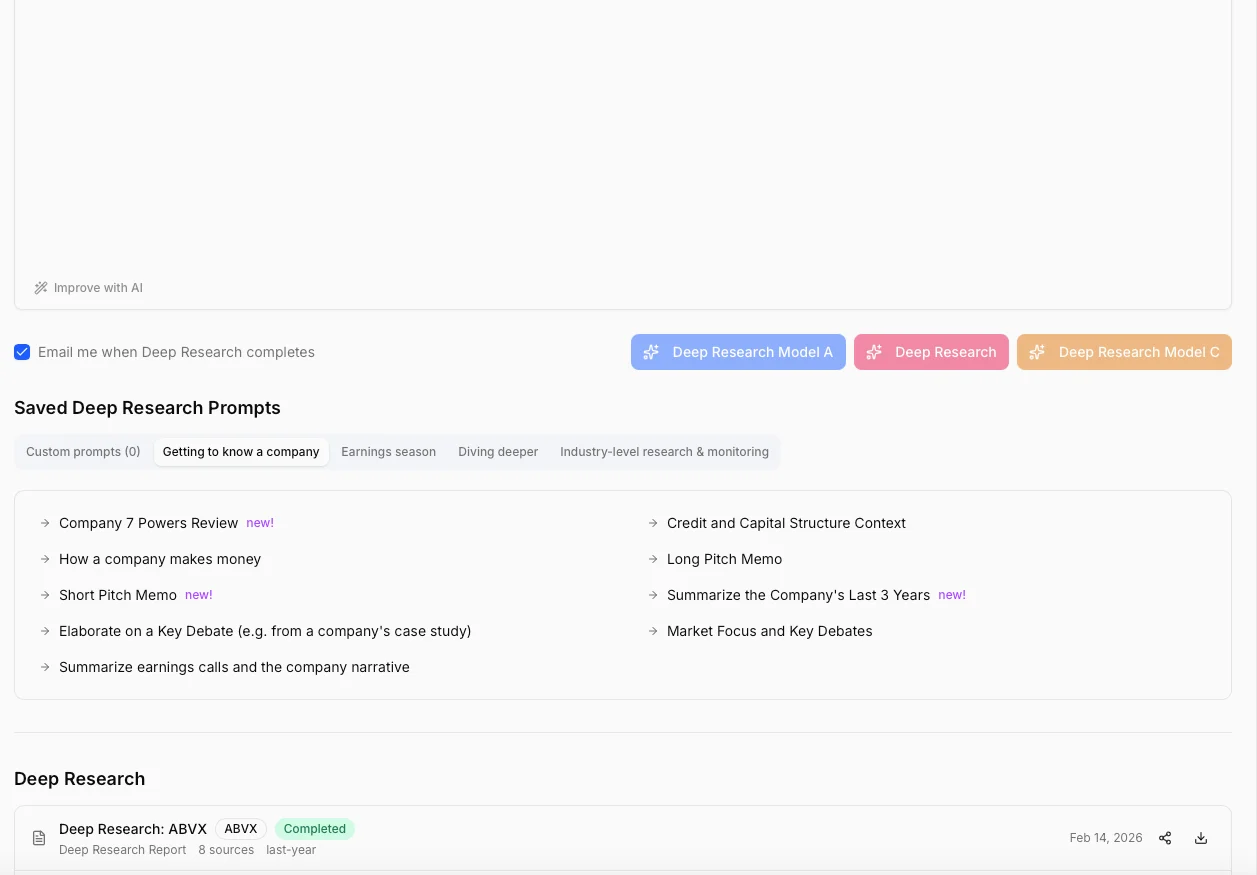This screenshot has height=875, width=1257.
Task: Click the Deep Research: ABVX report title
Action: pos(133,829)
